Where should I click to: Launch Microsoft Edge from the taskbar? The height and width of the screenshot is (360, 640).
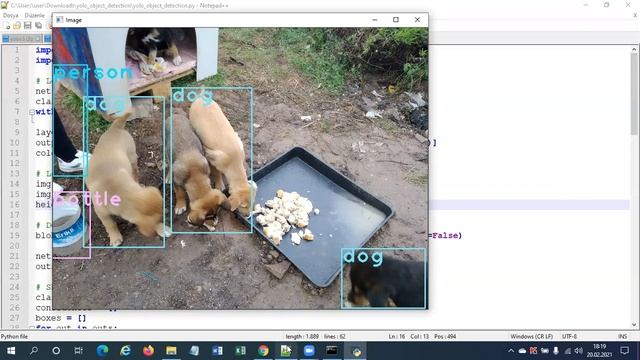tap(102, 351)
